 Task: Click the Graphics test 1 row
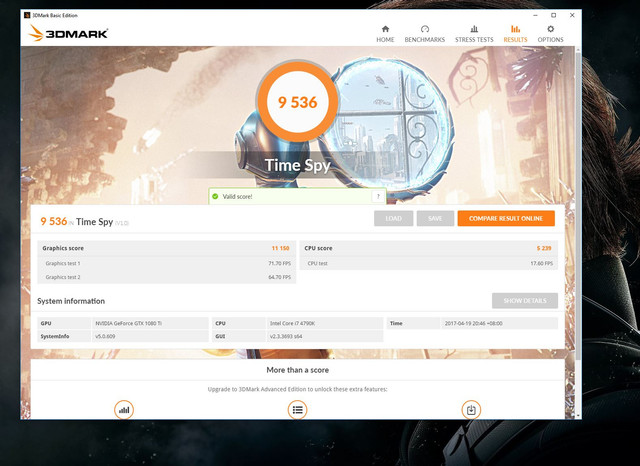tap(167, 263)
